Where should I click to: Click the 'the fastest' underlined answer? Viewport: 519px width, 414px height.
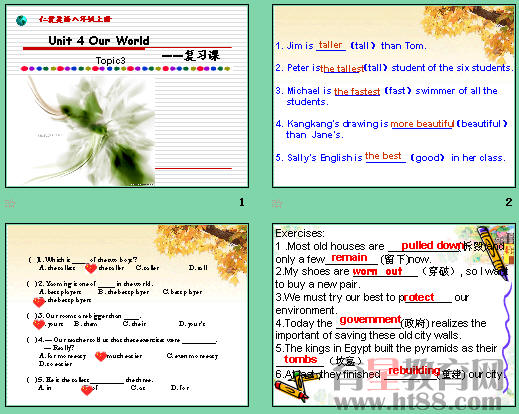coord(357,91)
